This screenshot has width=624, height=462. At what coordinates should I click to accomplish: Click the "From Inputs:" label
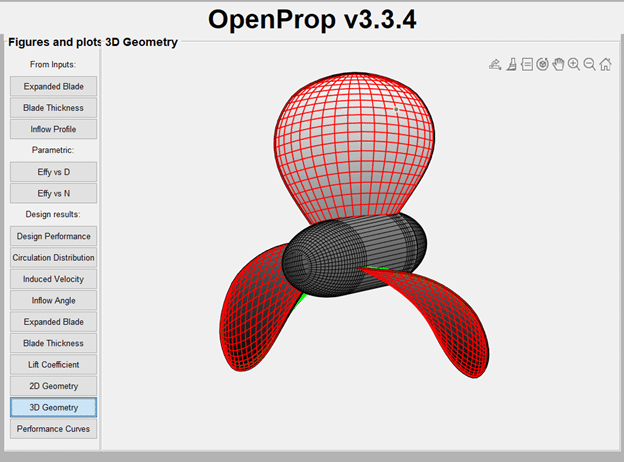(x=53, y=64)
